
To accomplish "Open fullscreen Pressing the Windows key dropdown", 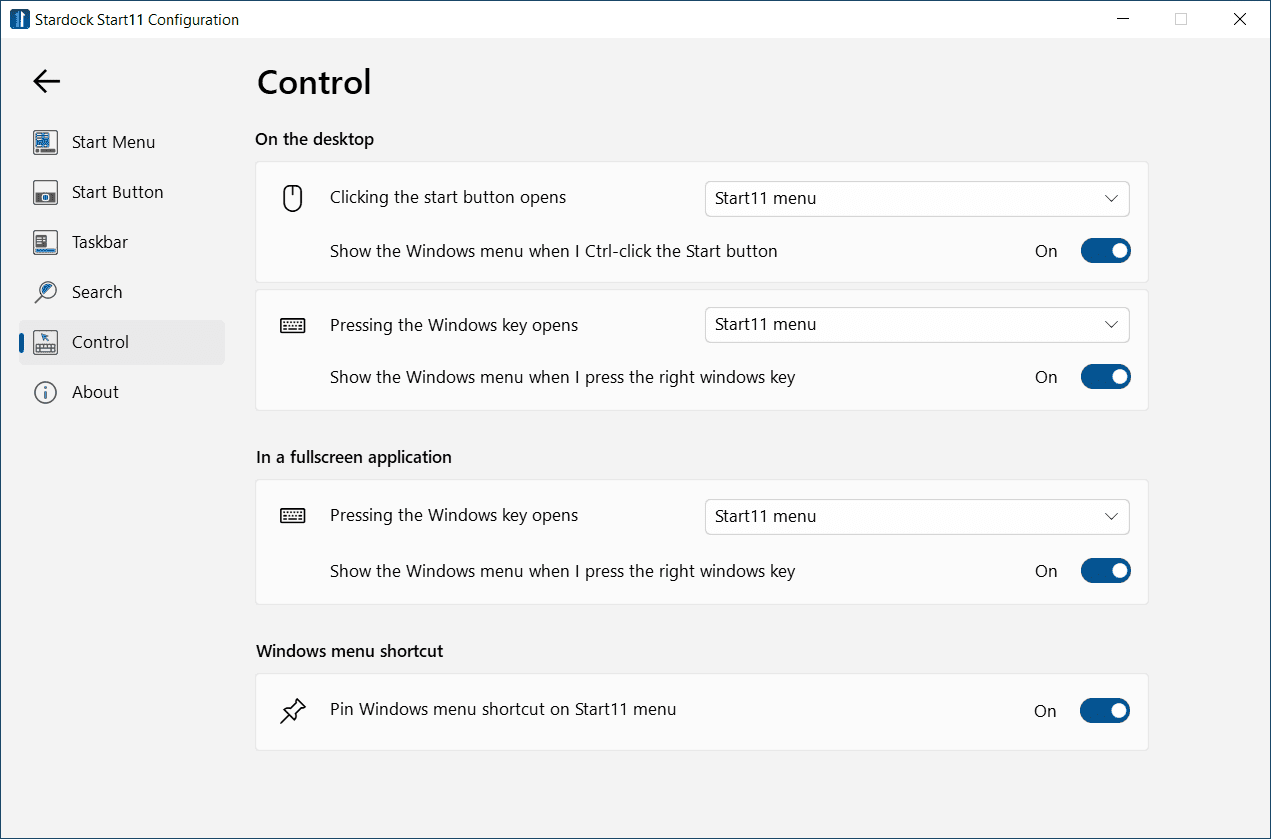I will point(916,517).
